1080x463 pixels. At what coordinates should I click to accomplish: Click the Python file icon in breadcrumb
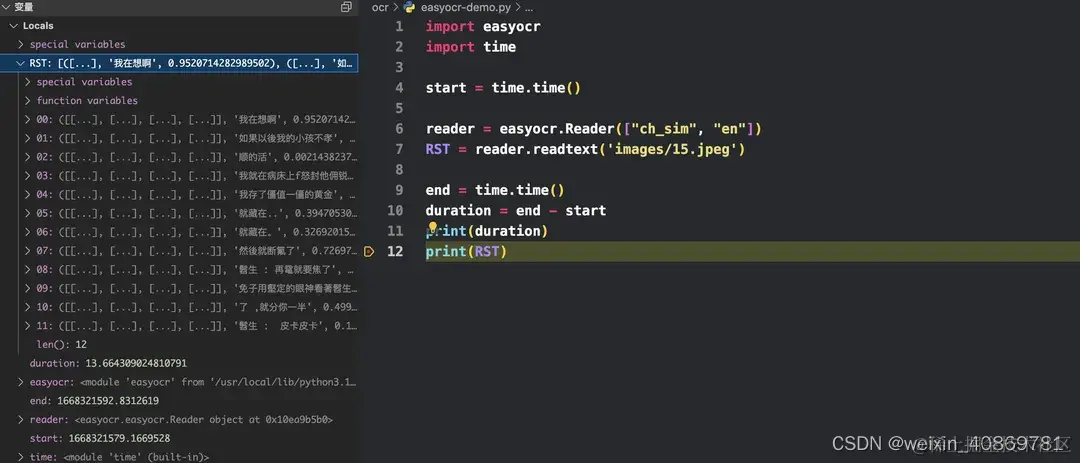[x=410, y=7]
